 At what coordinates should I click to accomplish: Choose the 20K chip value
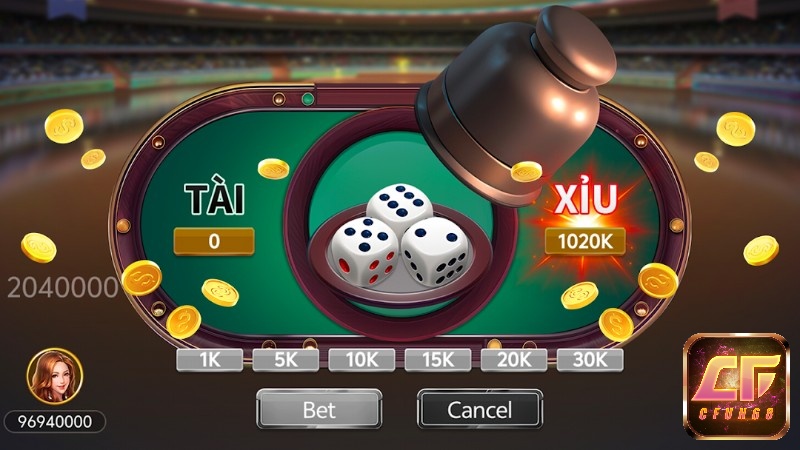coord(514,360)
